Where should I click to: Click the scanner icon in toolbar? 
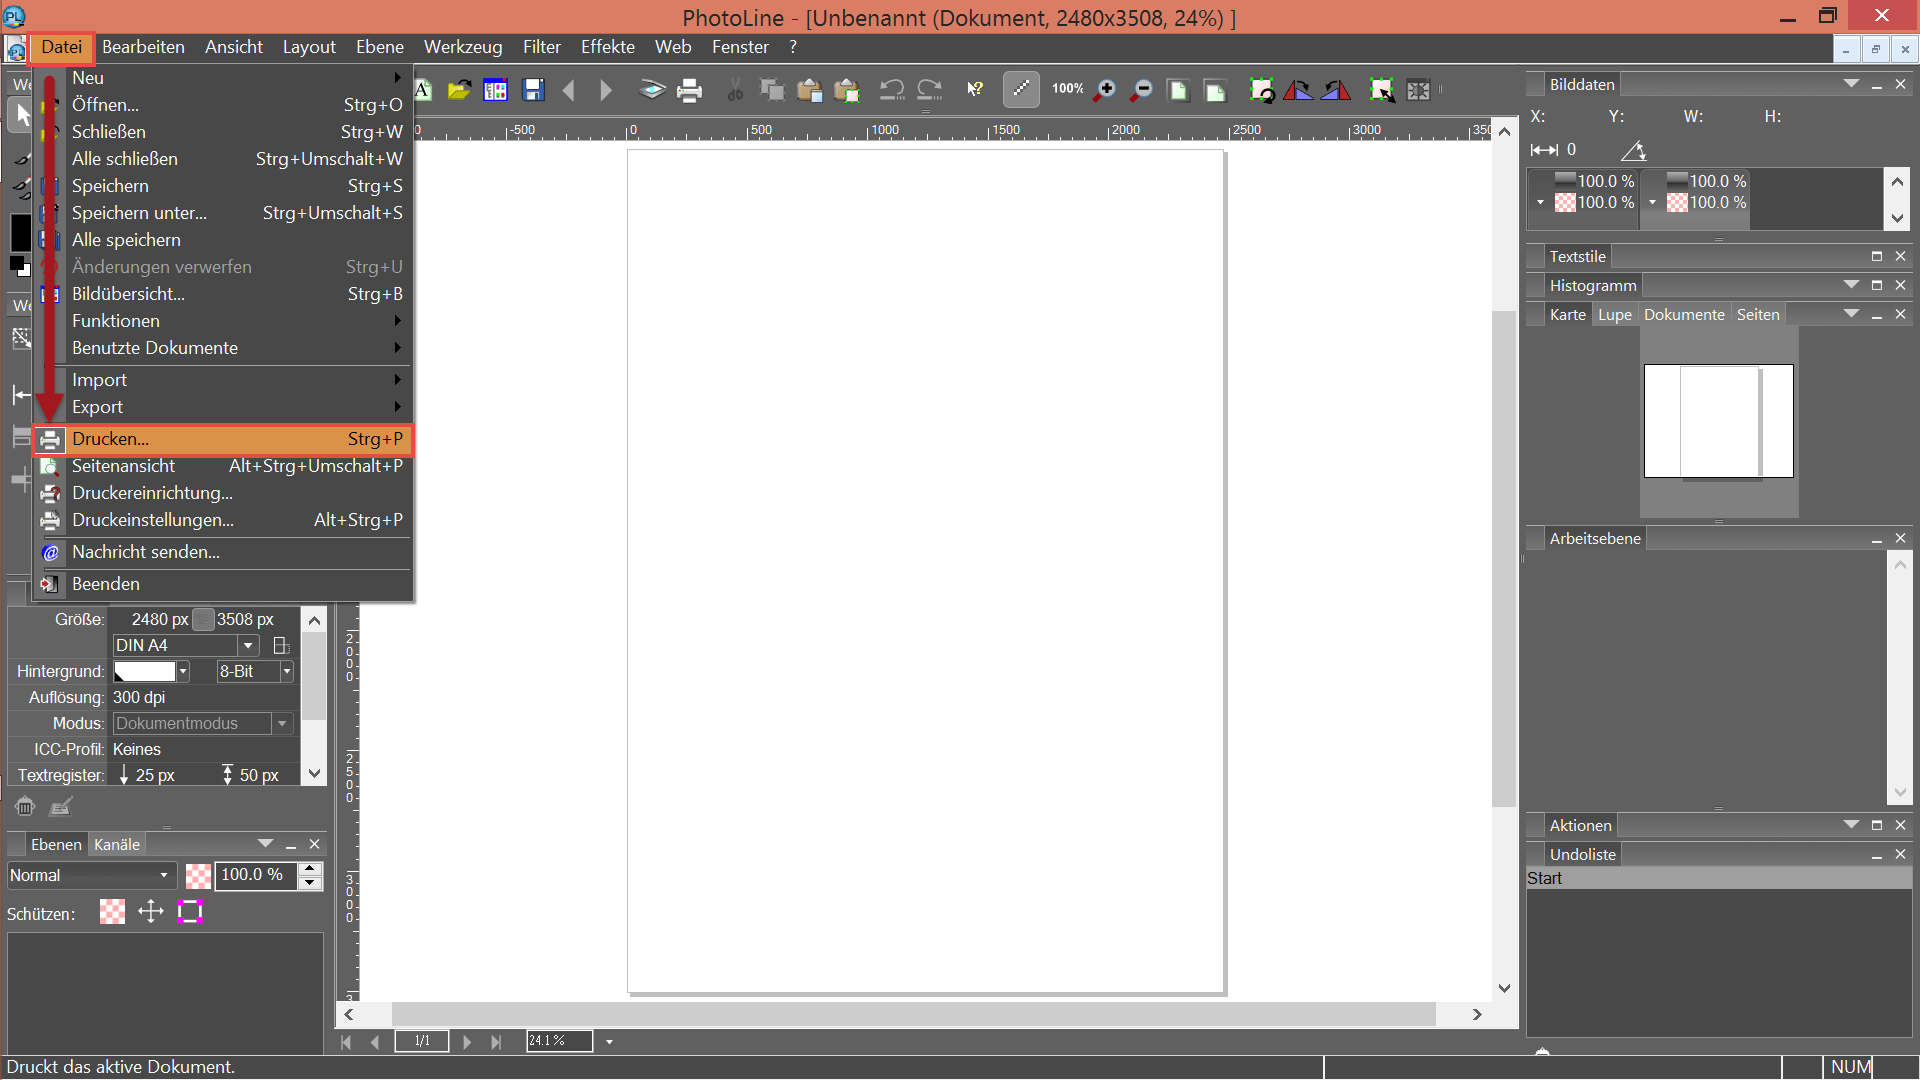652,90
